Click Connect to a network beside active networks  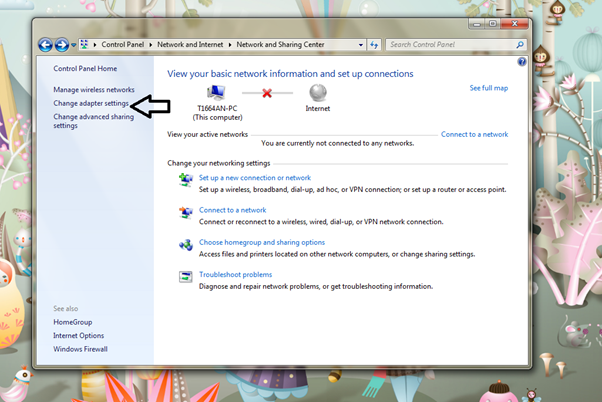(475, 134)
